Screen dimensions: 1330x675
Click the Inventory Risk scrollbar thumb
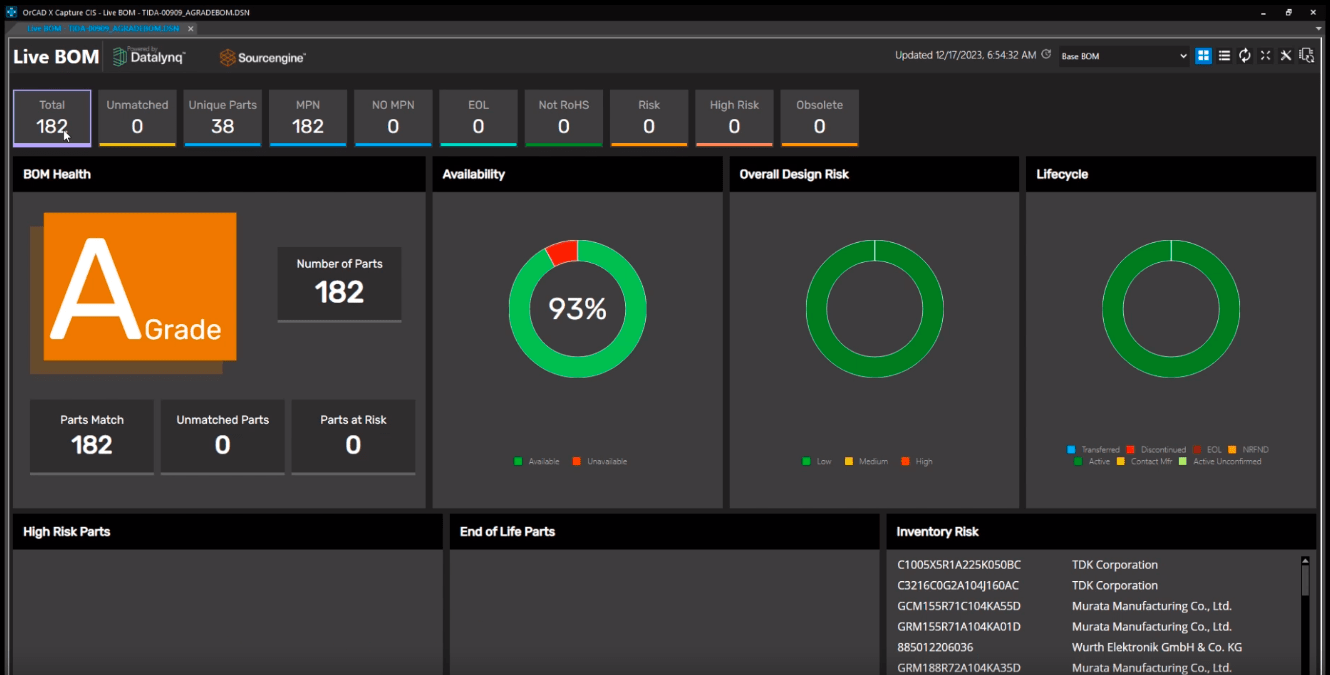pyautogui.click(x=1305, y=581)
